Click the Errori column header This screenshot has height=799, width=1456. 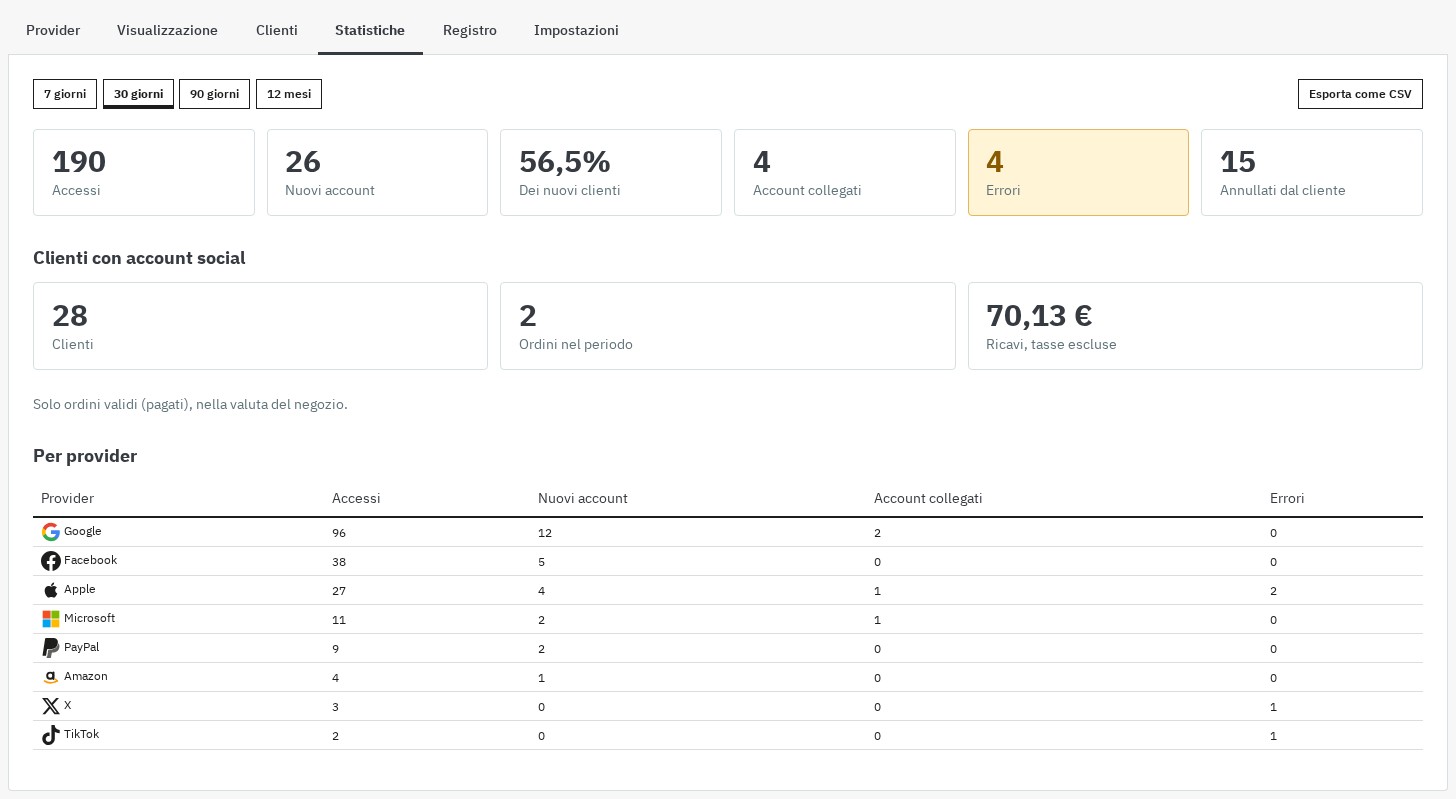tap(1287, 498)
